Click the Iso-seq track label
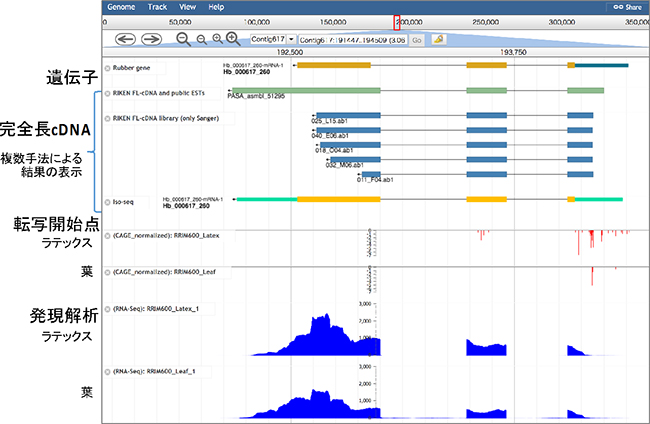Image resolution: width=650 pixels, height=424 pixels. click(x=123, y=202)
